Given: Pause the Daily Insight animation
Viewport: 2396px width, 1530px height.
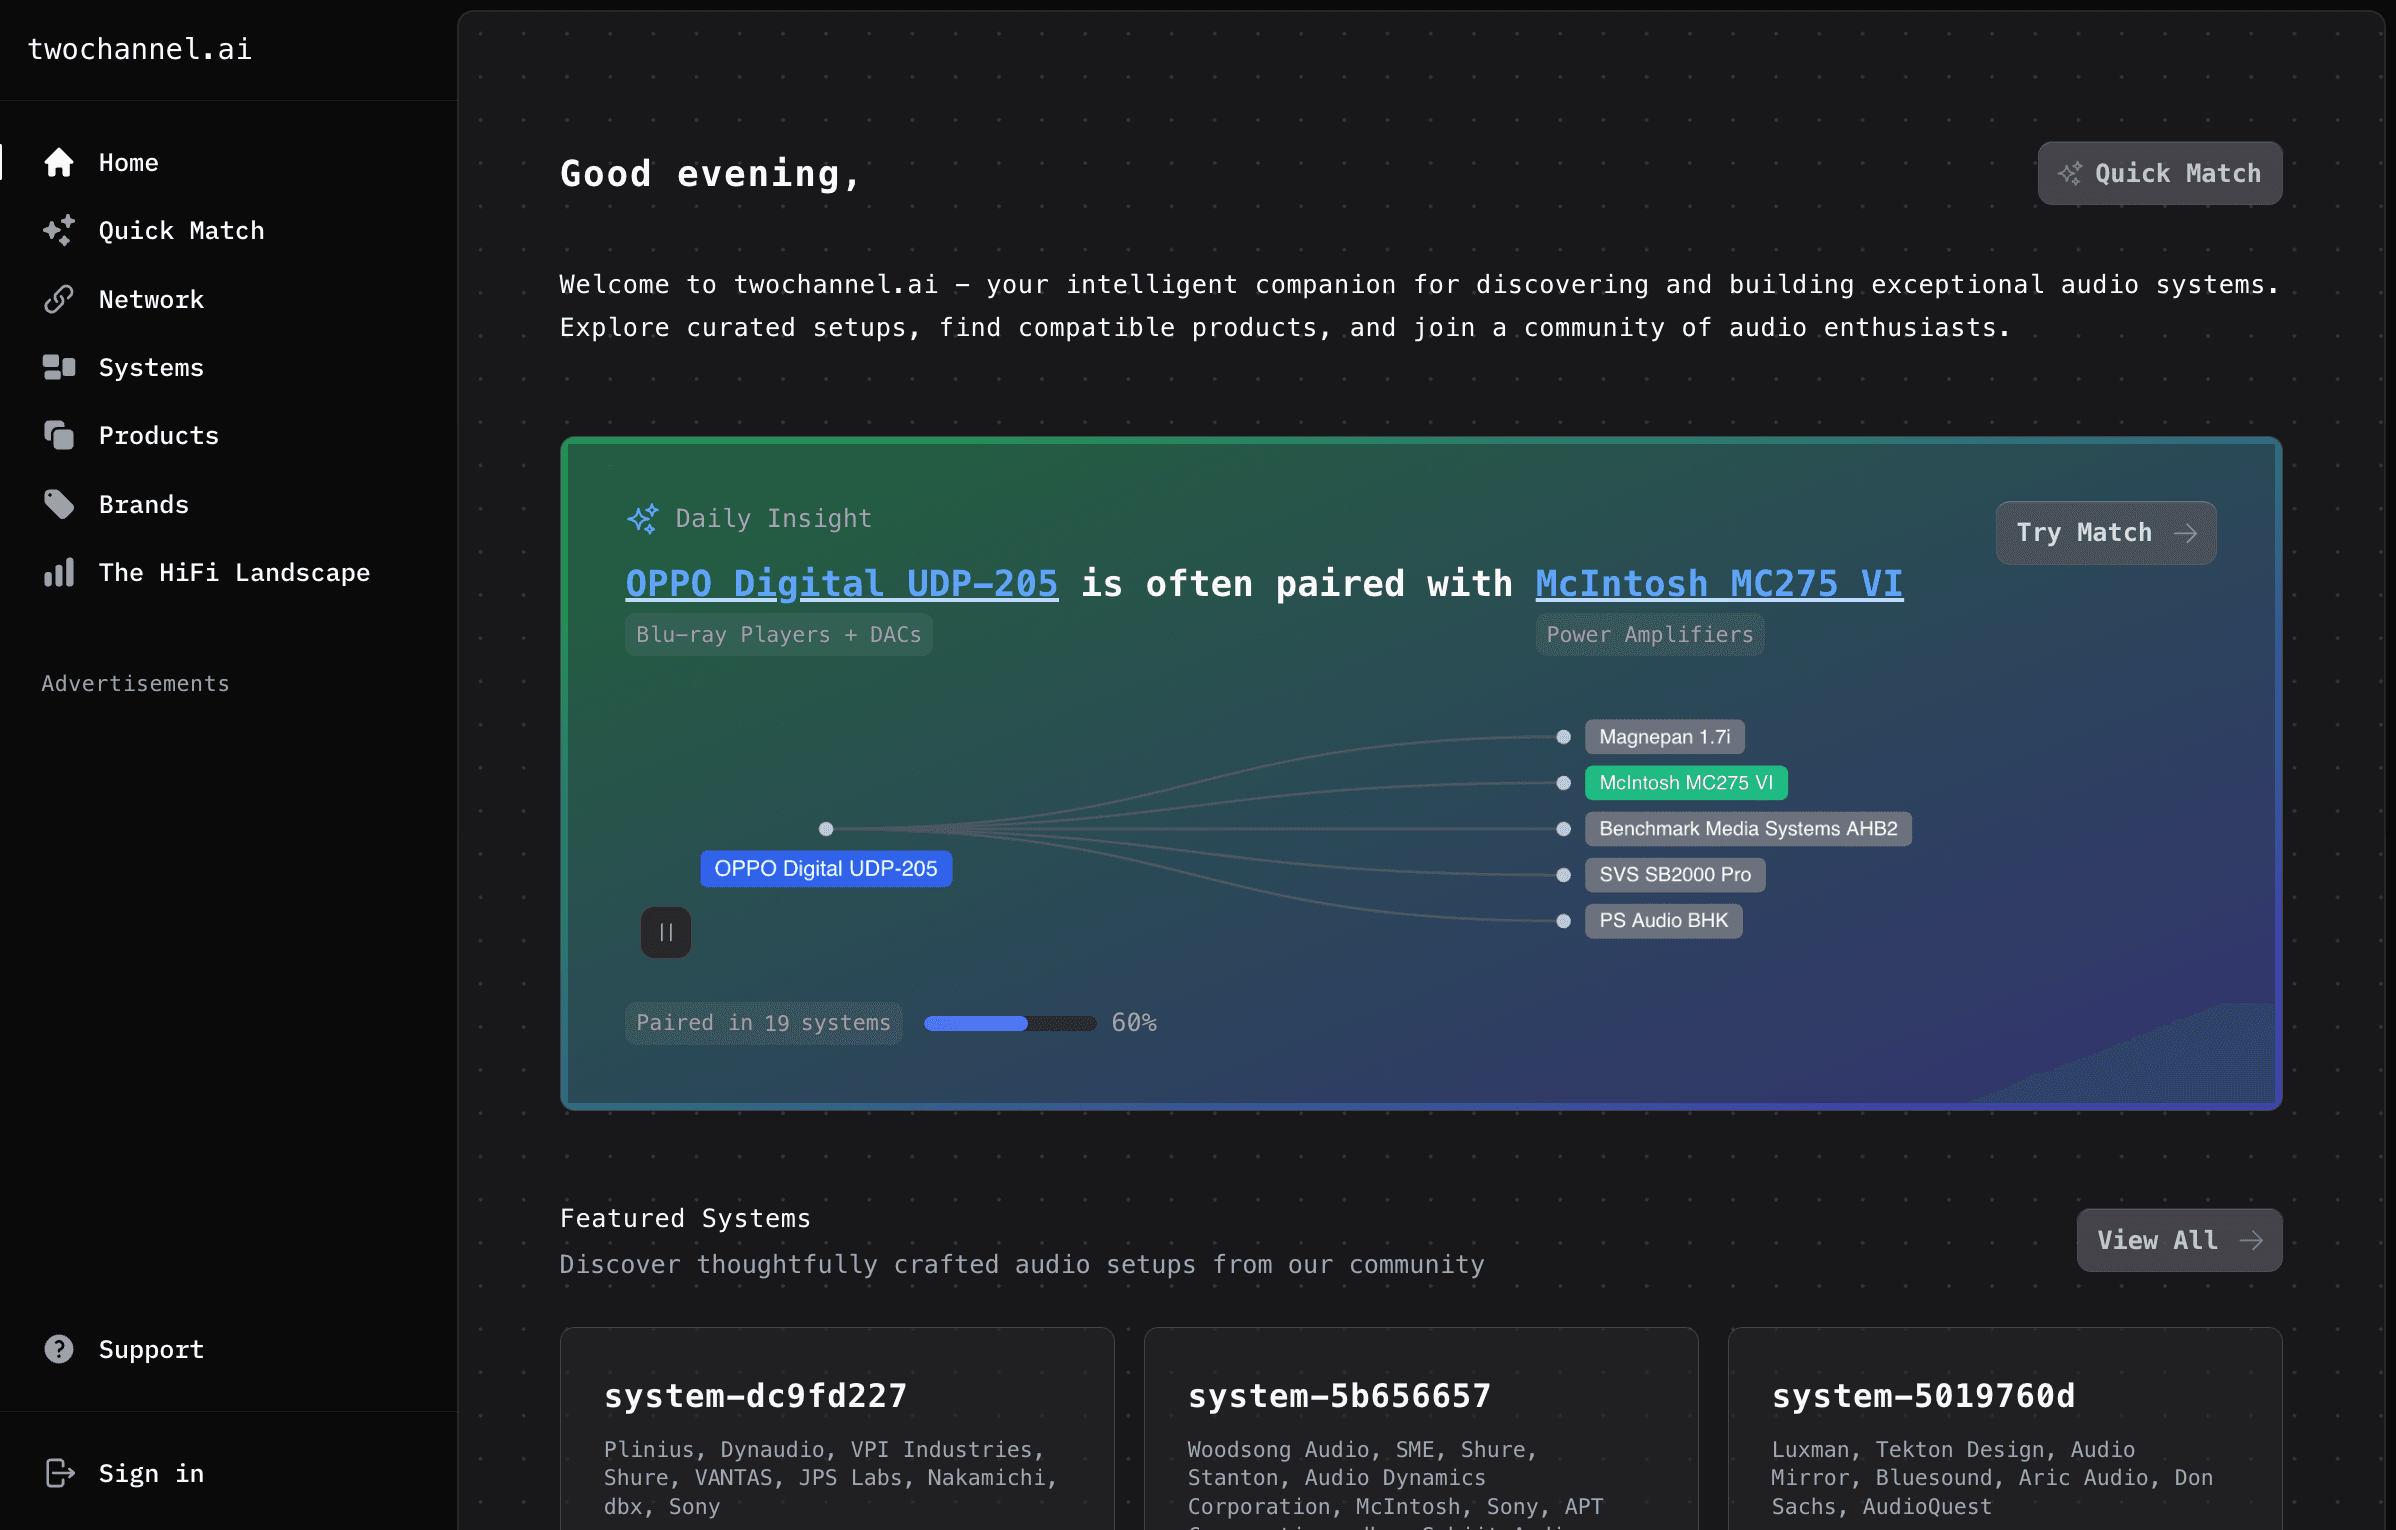Looking at the screenshot, I should [666, 933].
